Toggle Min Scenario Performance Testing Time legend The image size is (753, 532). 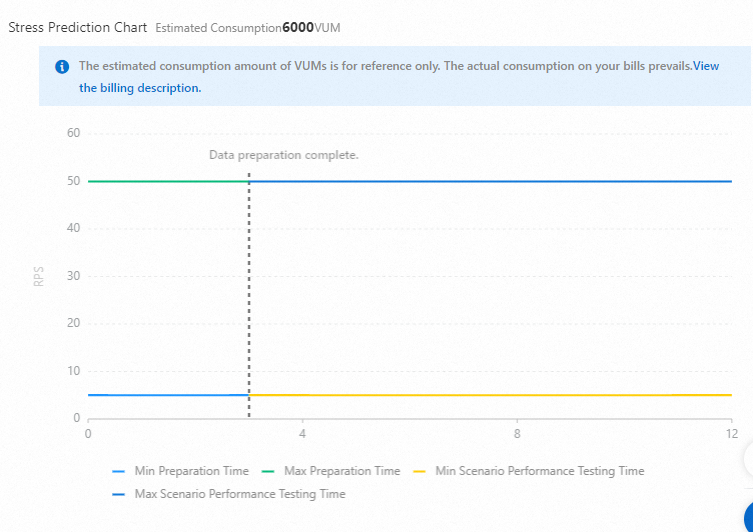click(529, 471)
